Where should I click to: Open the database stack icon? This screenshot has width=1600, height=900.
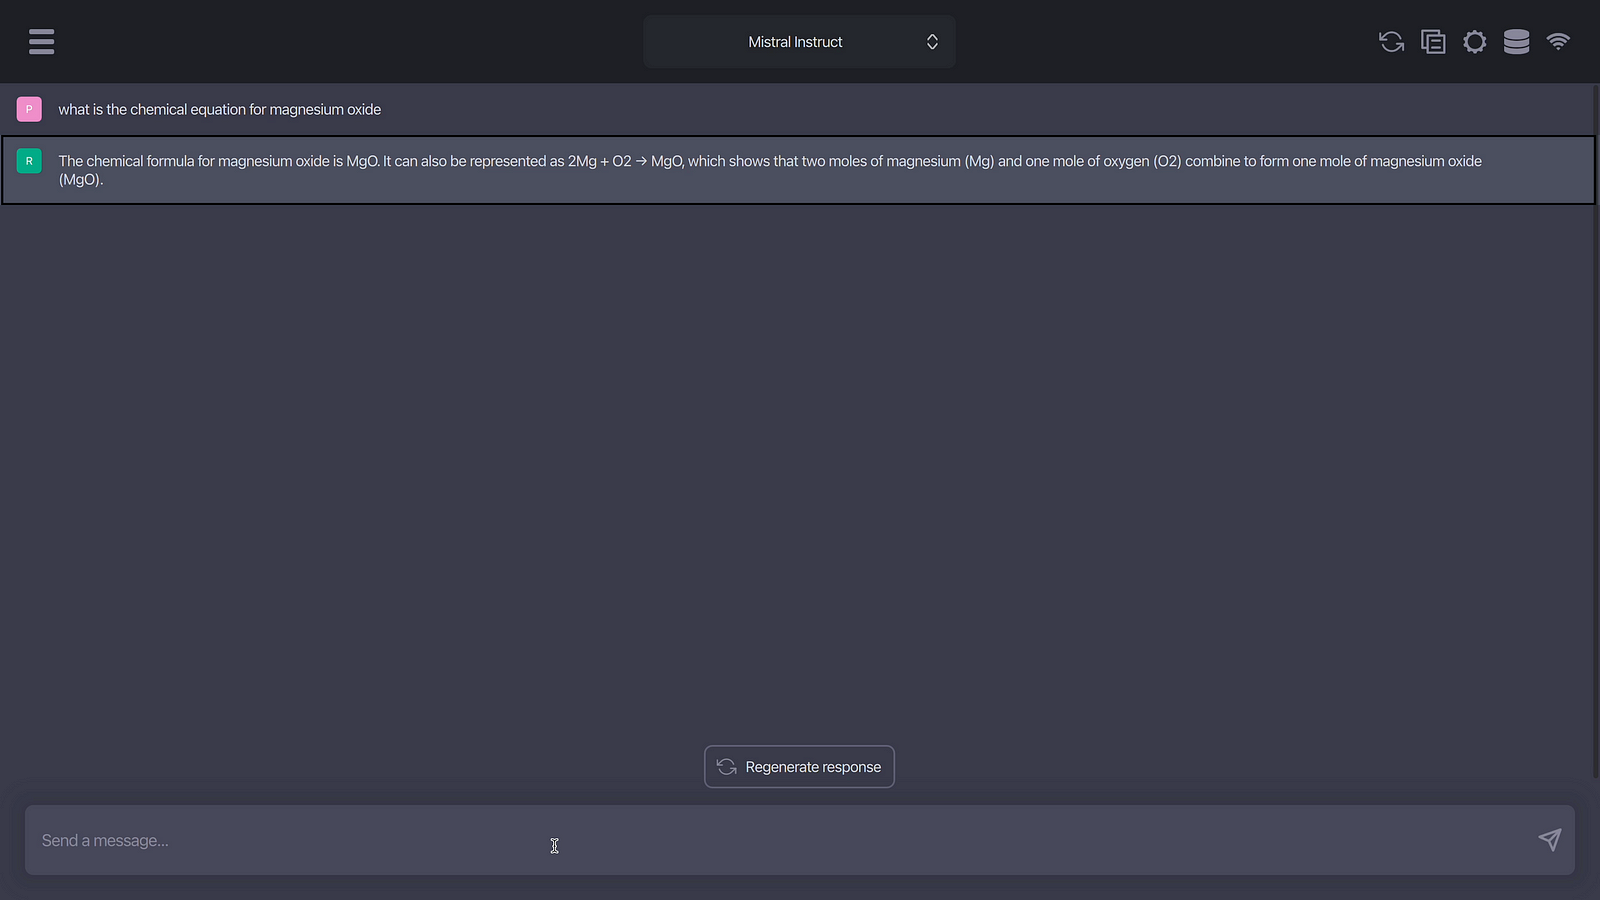click(x=1516, y=41)
